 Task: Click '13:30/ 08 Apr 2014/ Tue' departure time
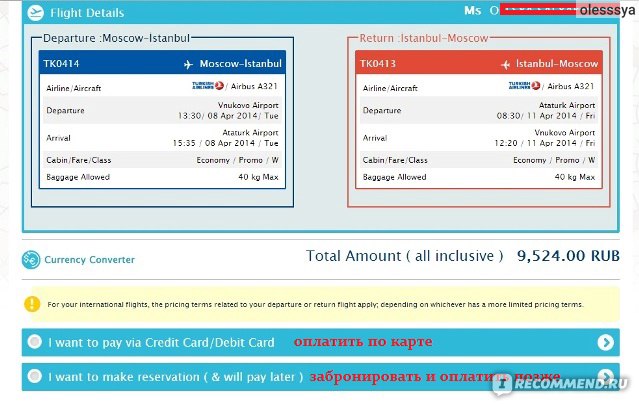click(228, 116)
